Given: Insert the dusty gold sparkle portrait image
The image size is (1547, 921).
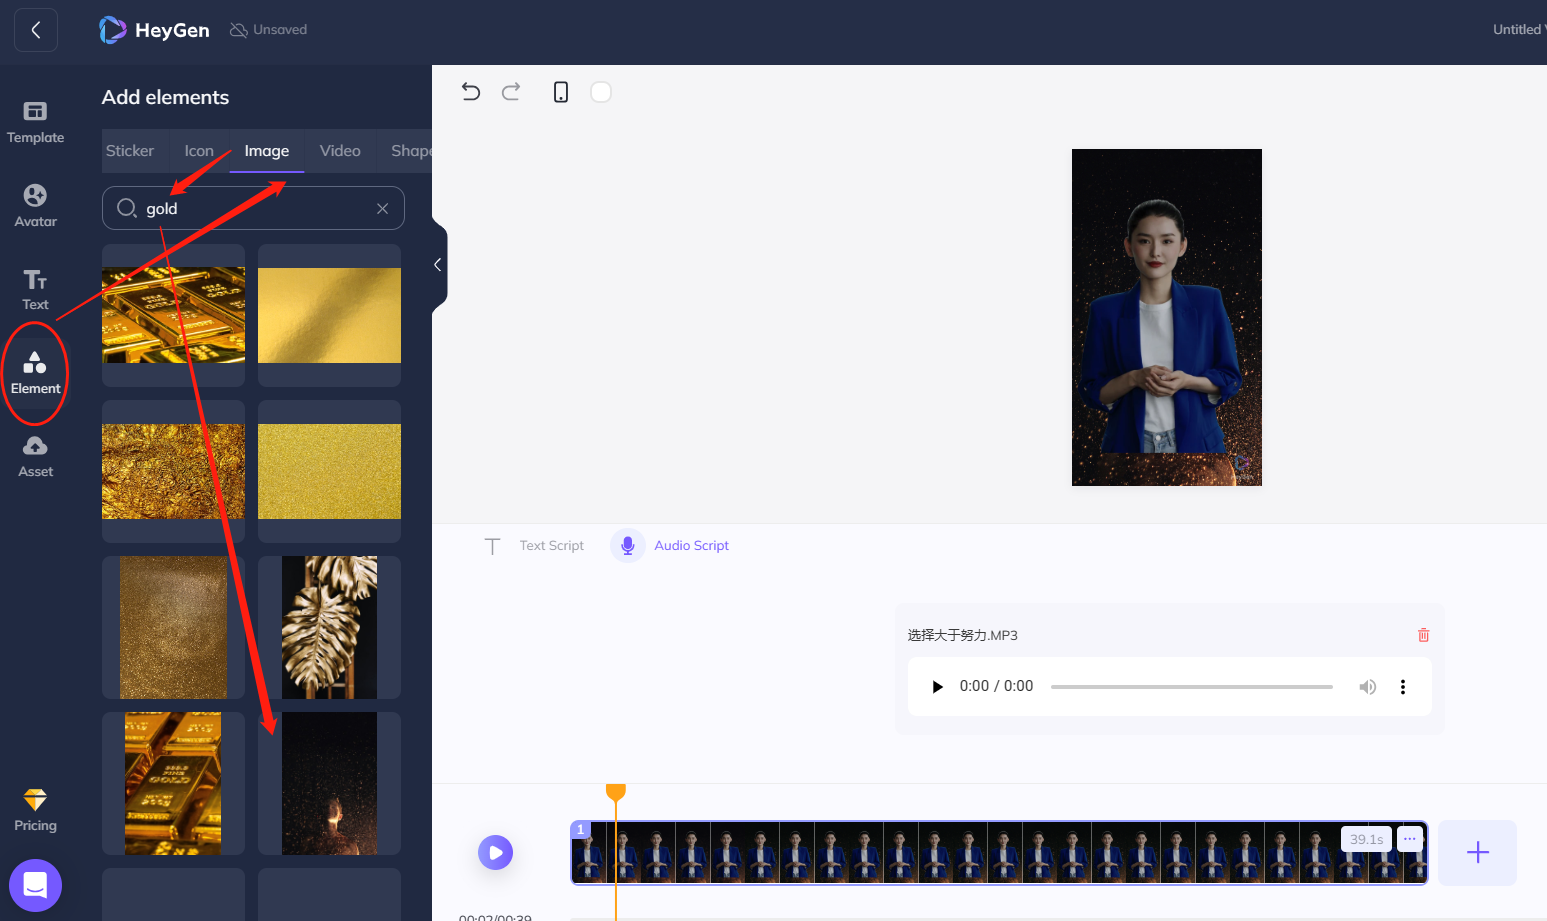Looking at the screenshot, I should (x=173, y=627).
